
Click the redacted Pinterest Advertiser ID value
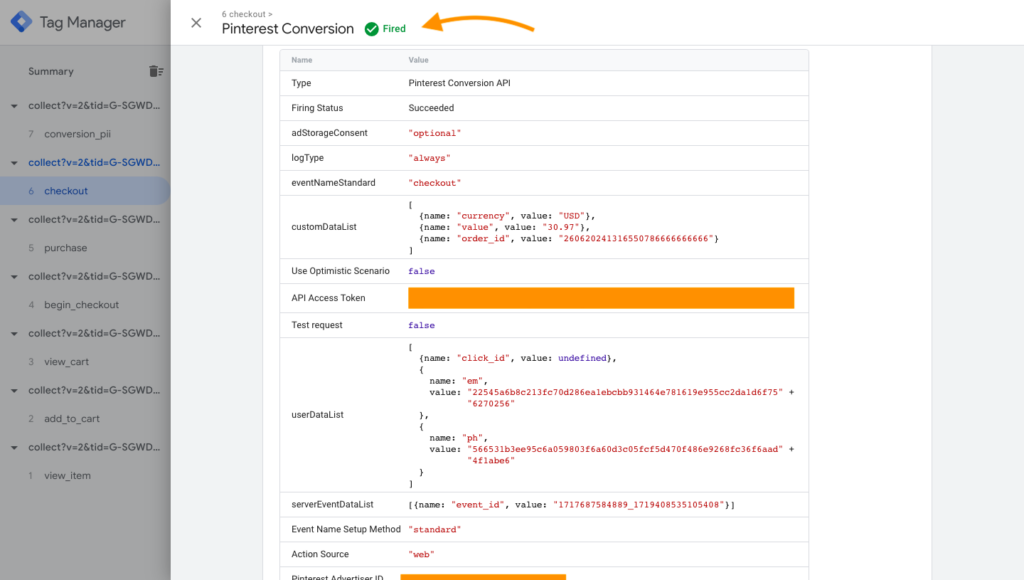(x=483, y=577)
